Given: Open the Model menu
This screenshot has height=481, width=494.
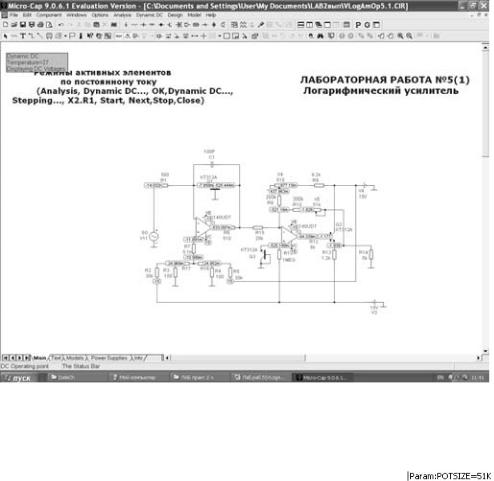Looking at the screenshot, I should pyautogui.click(x=194, y=15).
